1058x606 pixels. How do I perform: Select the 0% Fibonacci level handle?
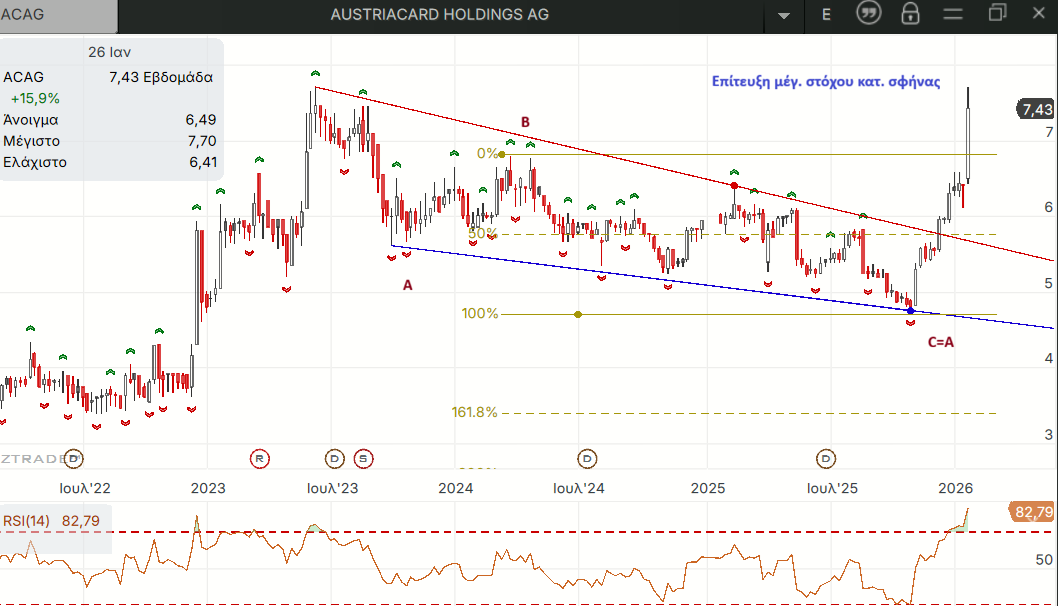501,155
